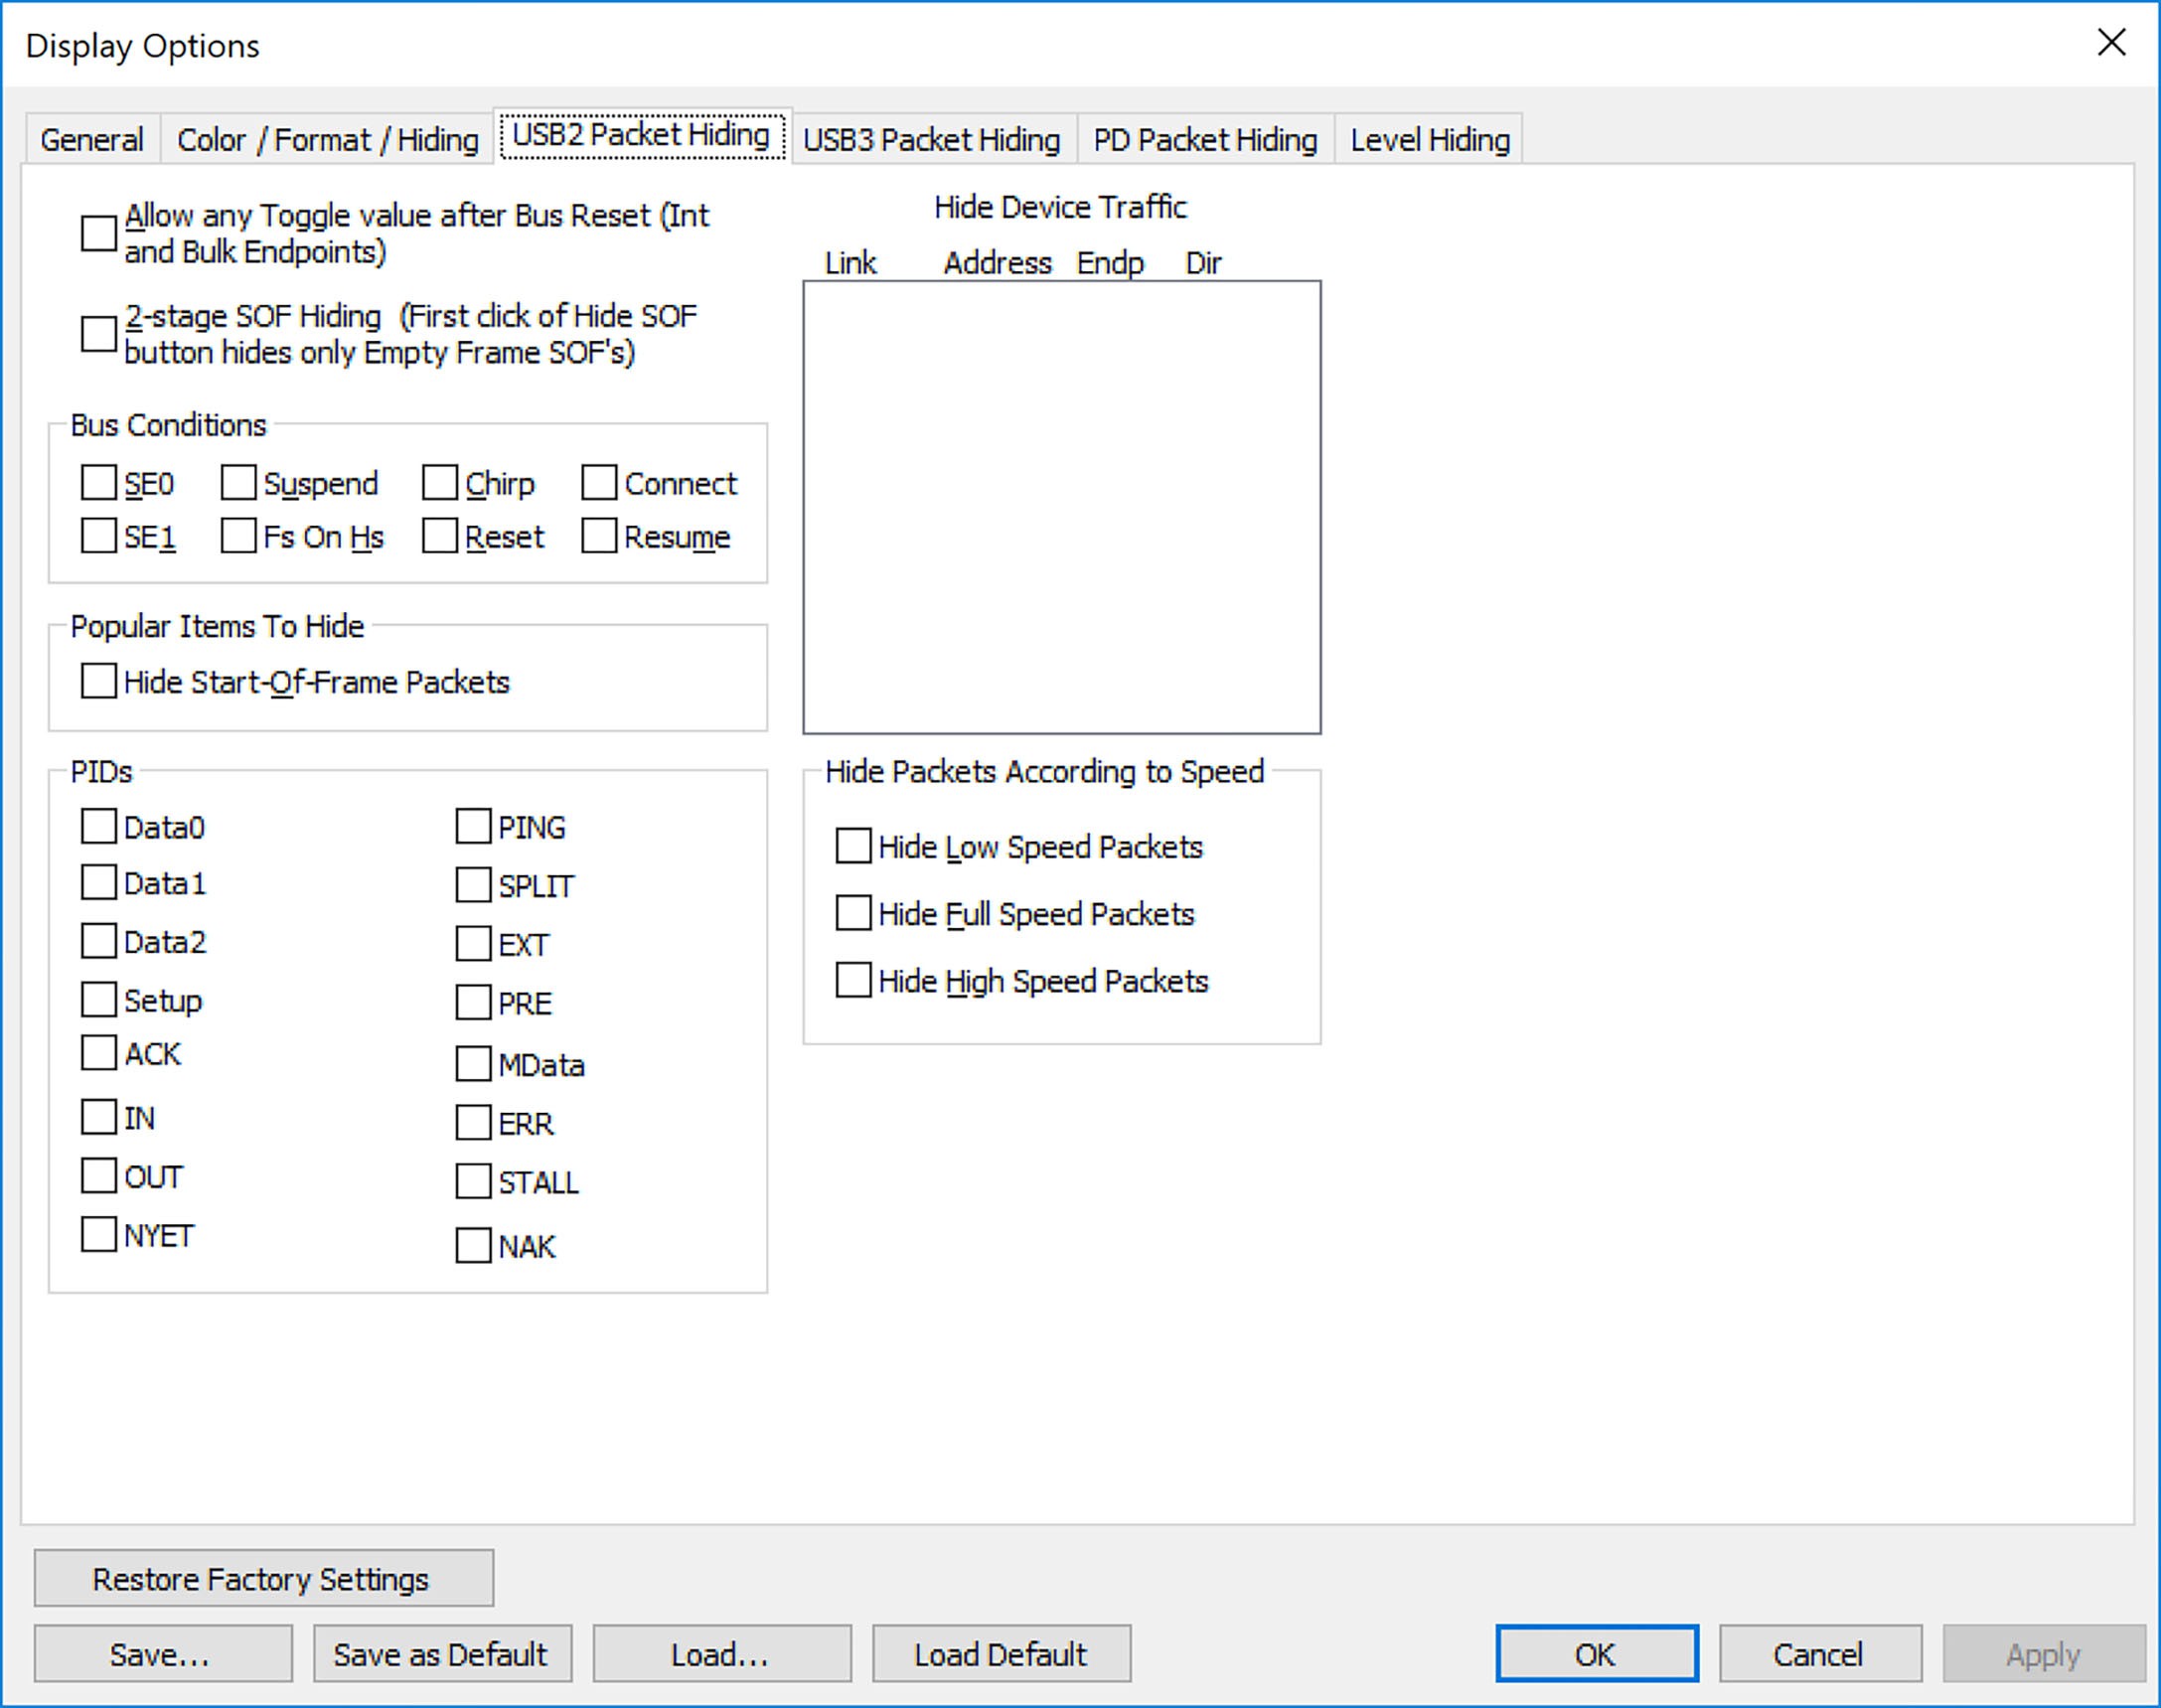Go to the Level Hiding tab
2161x1708 pixels.
pyautogui.click(x=1430, y=140)
